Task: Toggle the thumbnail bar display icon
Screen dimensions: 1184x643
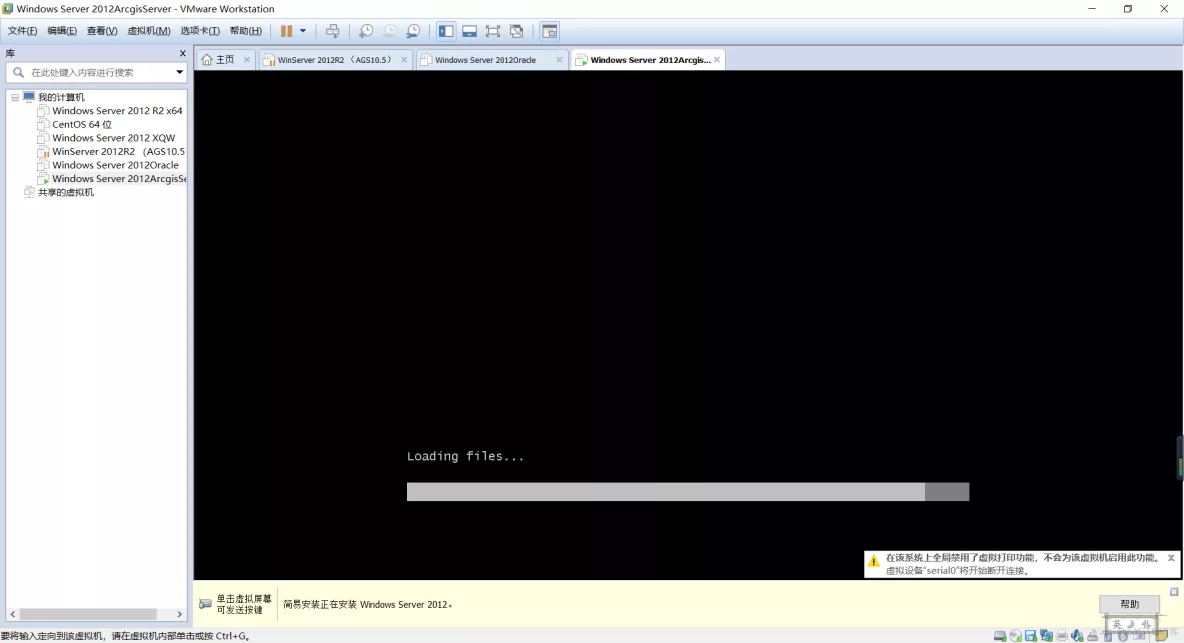Action: 469,30
